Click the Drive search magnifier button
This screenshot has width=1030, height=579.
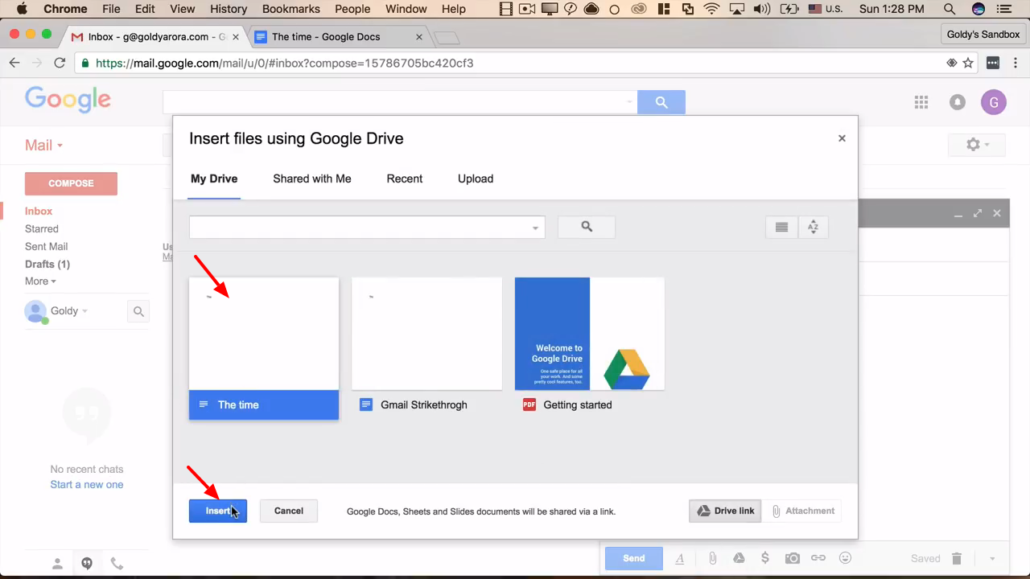587,227
